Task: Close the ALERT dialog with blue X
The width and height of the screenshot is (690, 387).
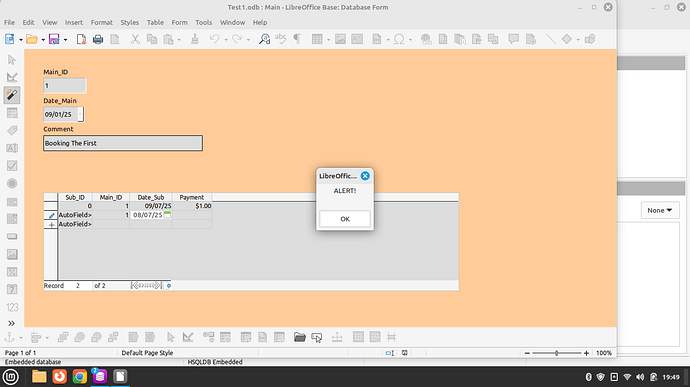Action: 365,176
